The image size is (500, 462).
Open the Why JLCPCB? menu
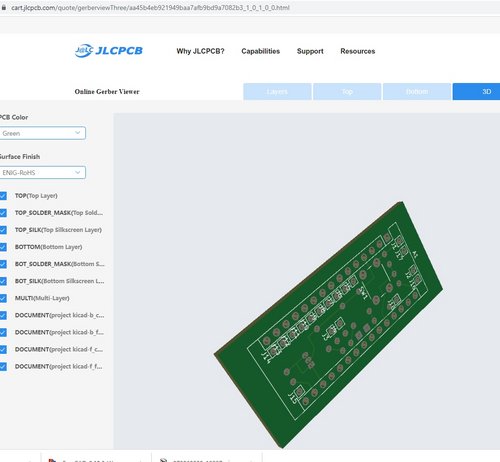200,51
